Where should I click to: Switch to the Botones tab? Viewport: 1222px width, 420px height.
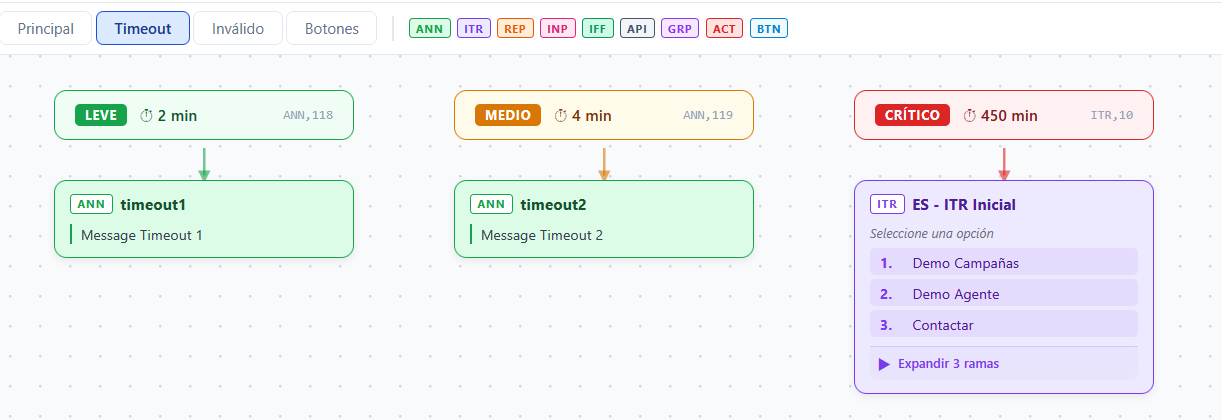[331, 28]
